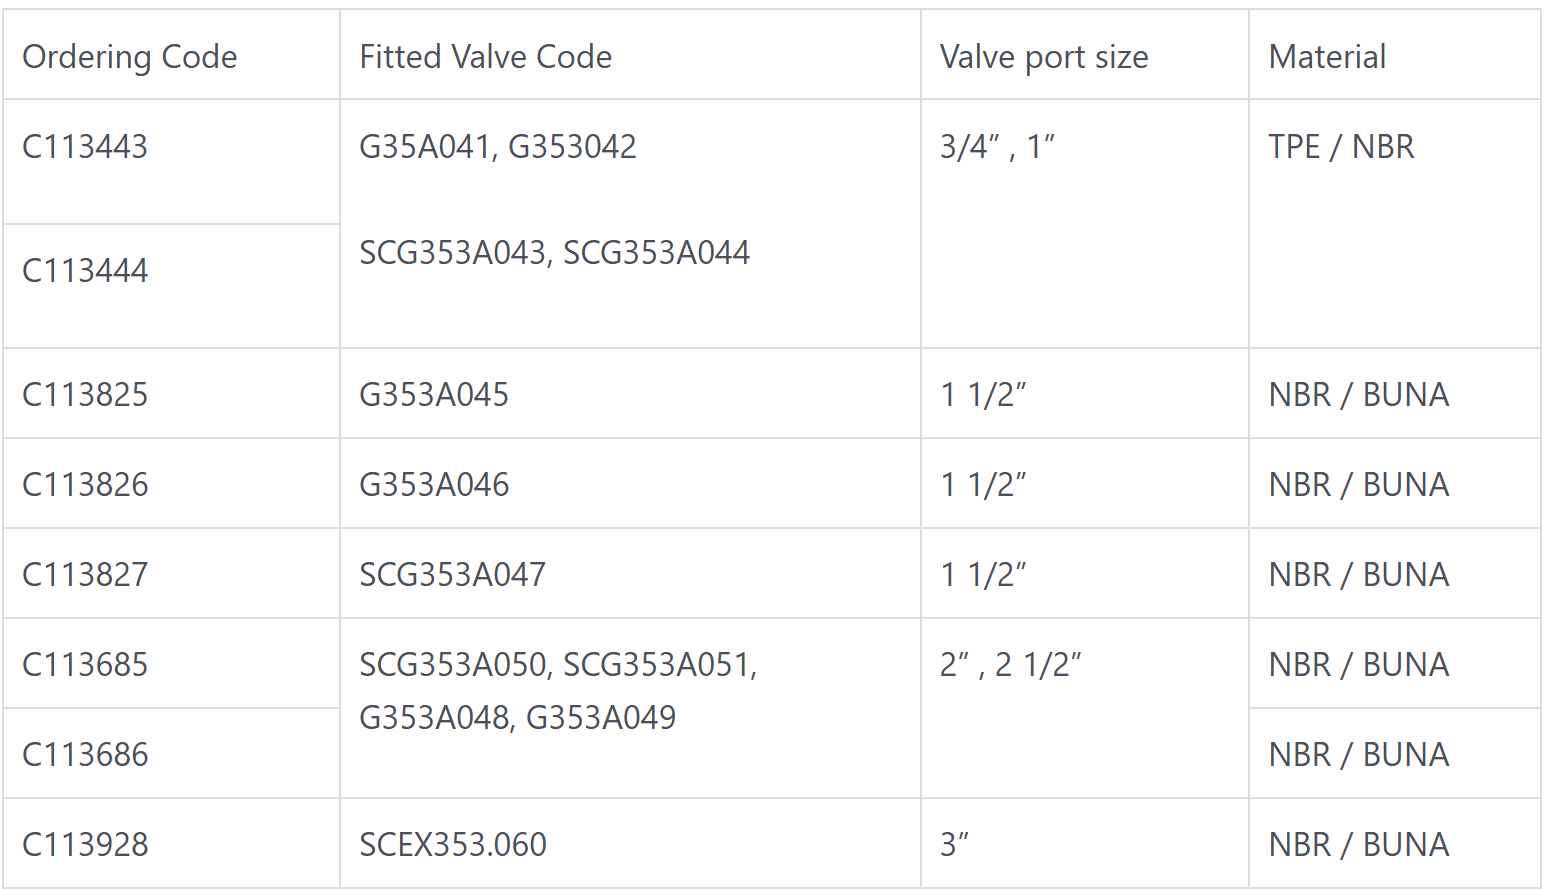Select ordering code C113825
The height and width of the screenshot is (890, 1548).
[85, 395]
